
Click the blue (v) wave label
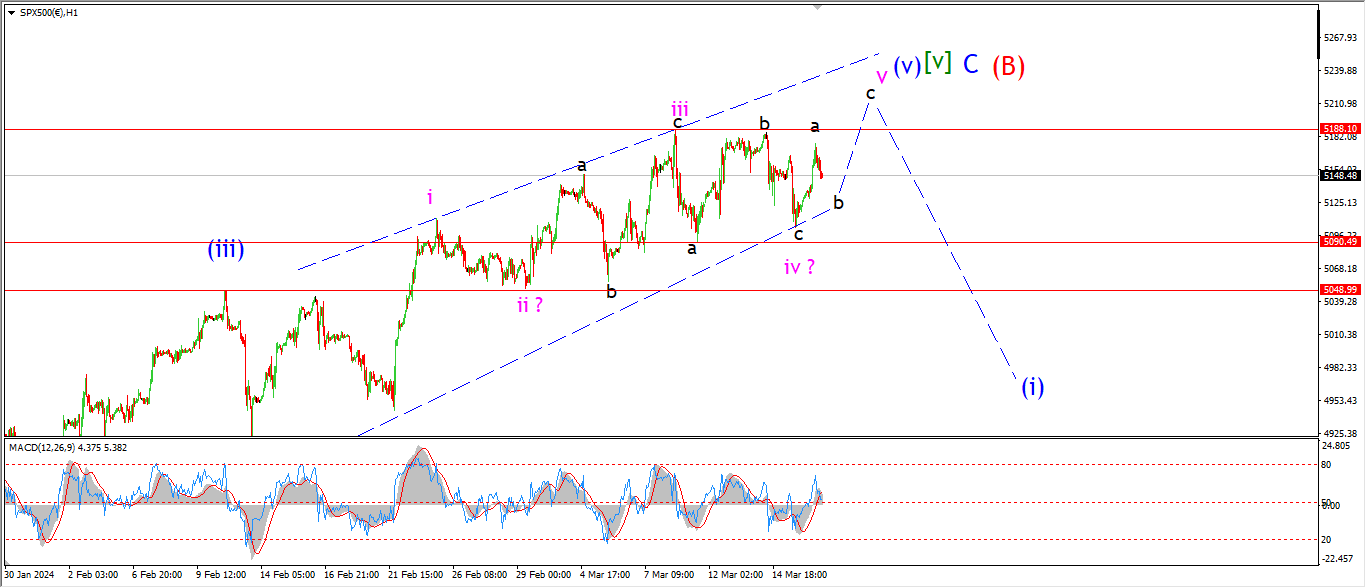(x=906, y=66)
